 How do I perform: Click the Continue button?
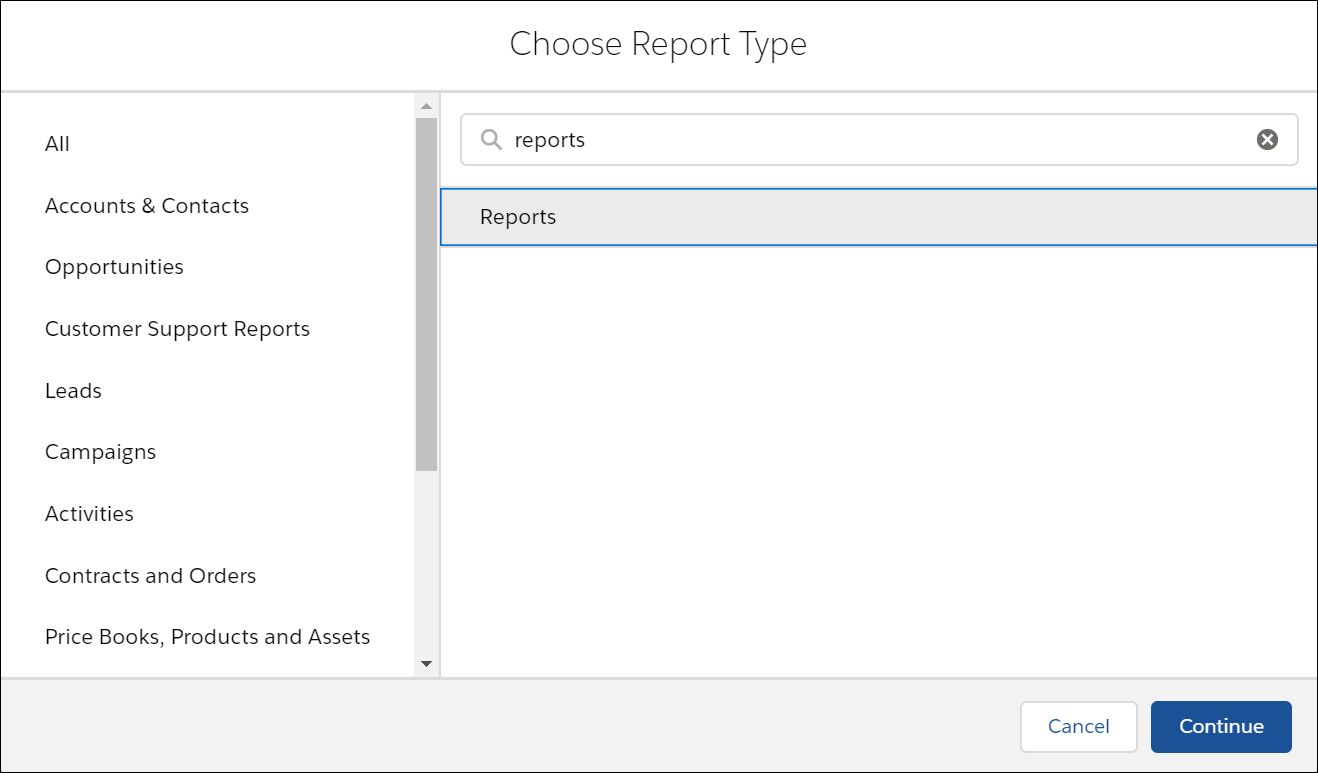click(x=1221, y=727)
